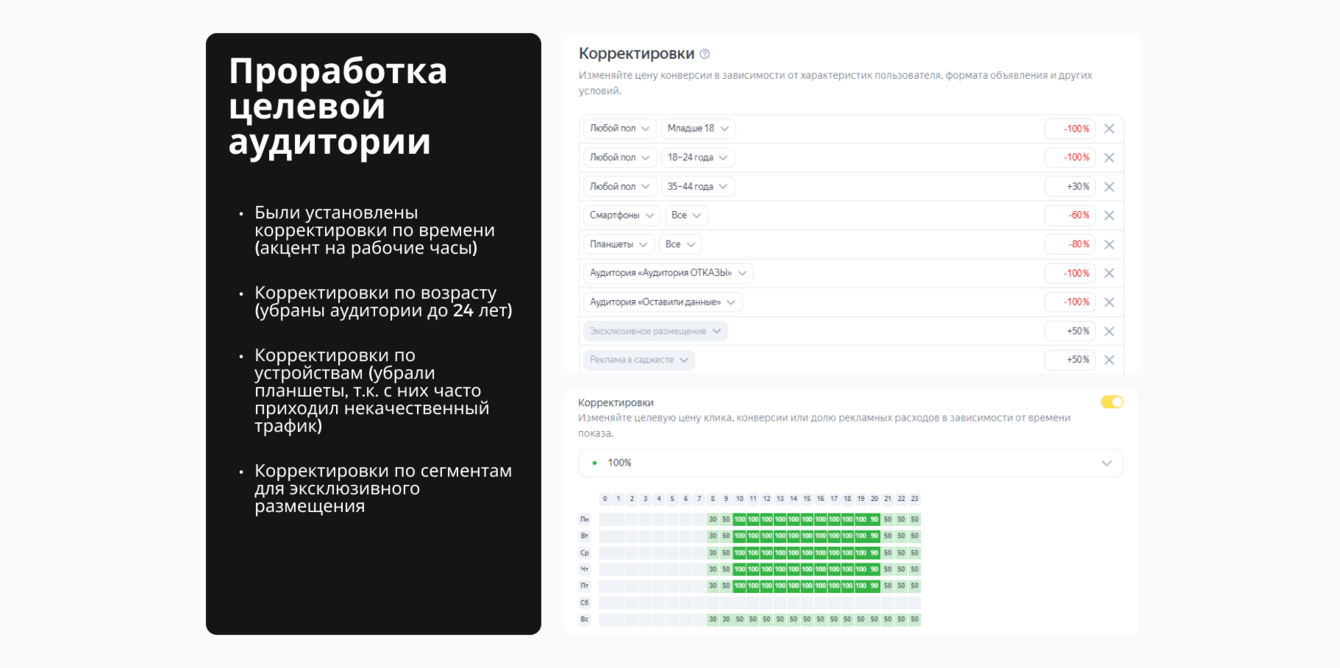Remove the Младше 18 adjustment row
1340x668 pixels.
click(x=1109, y=129)
